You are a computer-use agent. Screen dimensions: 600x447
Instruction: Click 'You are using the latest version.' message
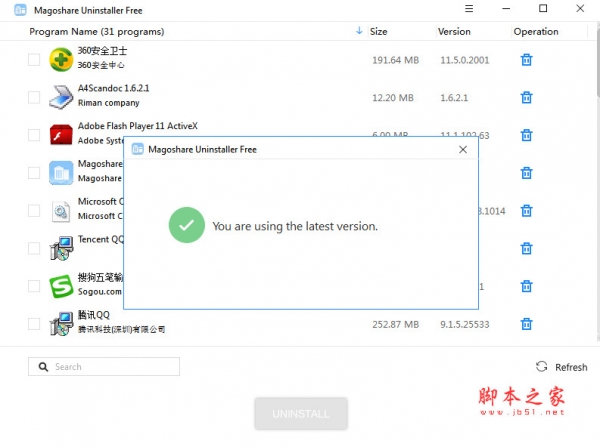[295, 226]
